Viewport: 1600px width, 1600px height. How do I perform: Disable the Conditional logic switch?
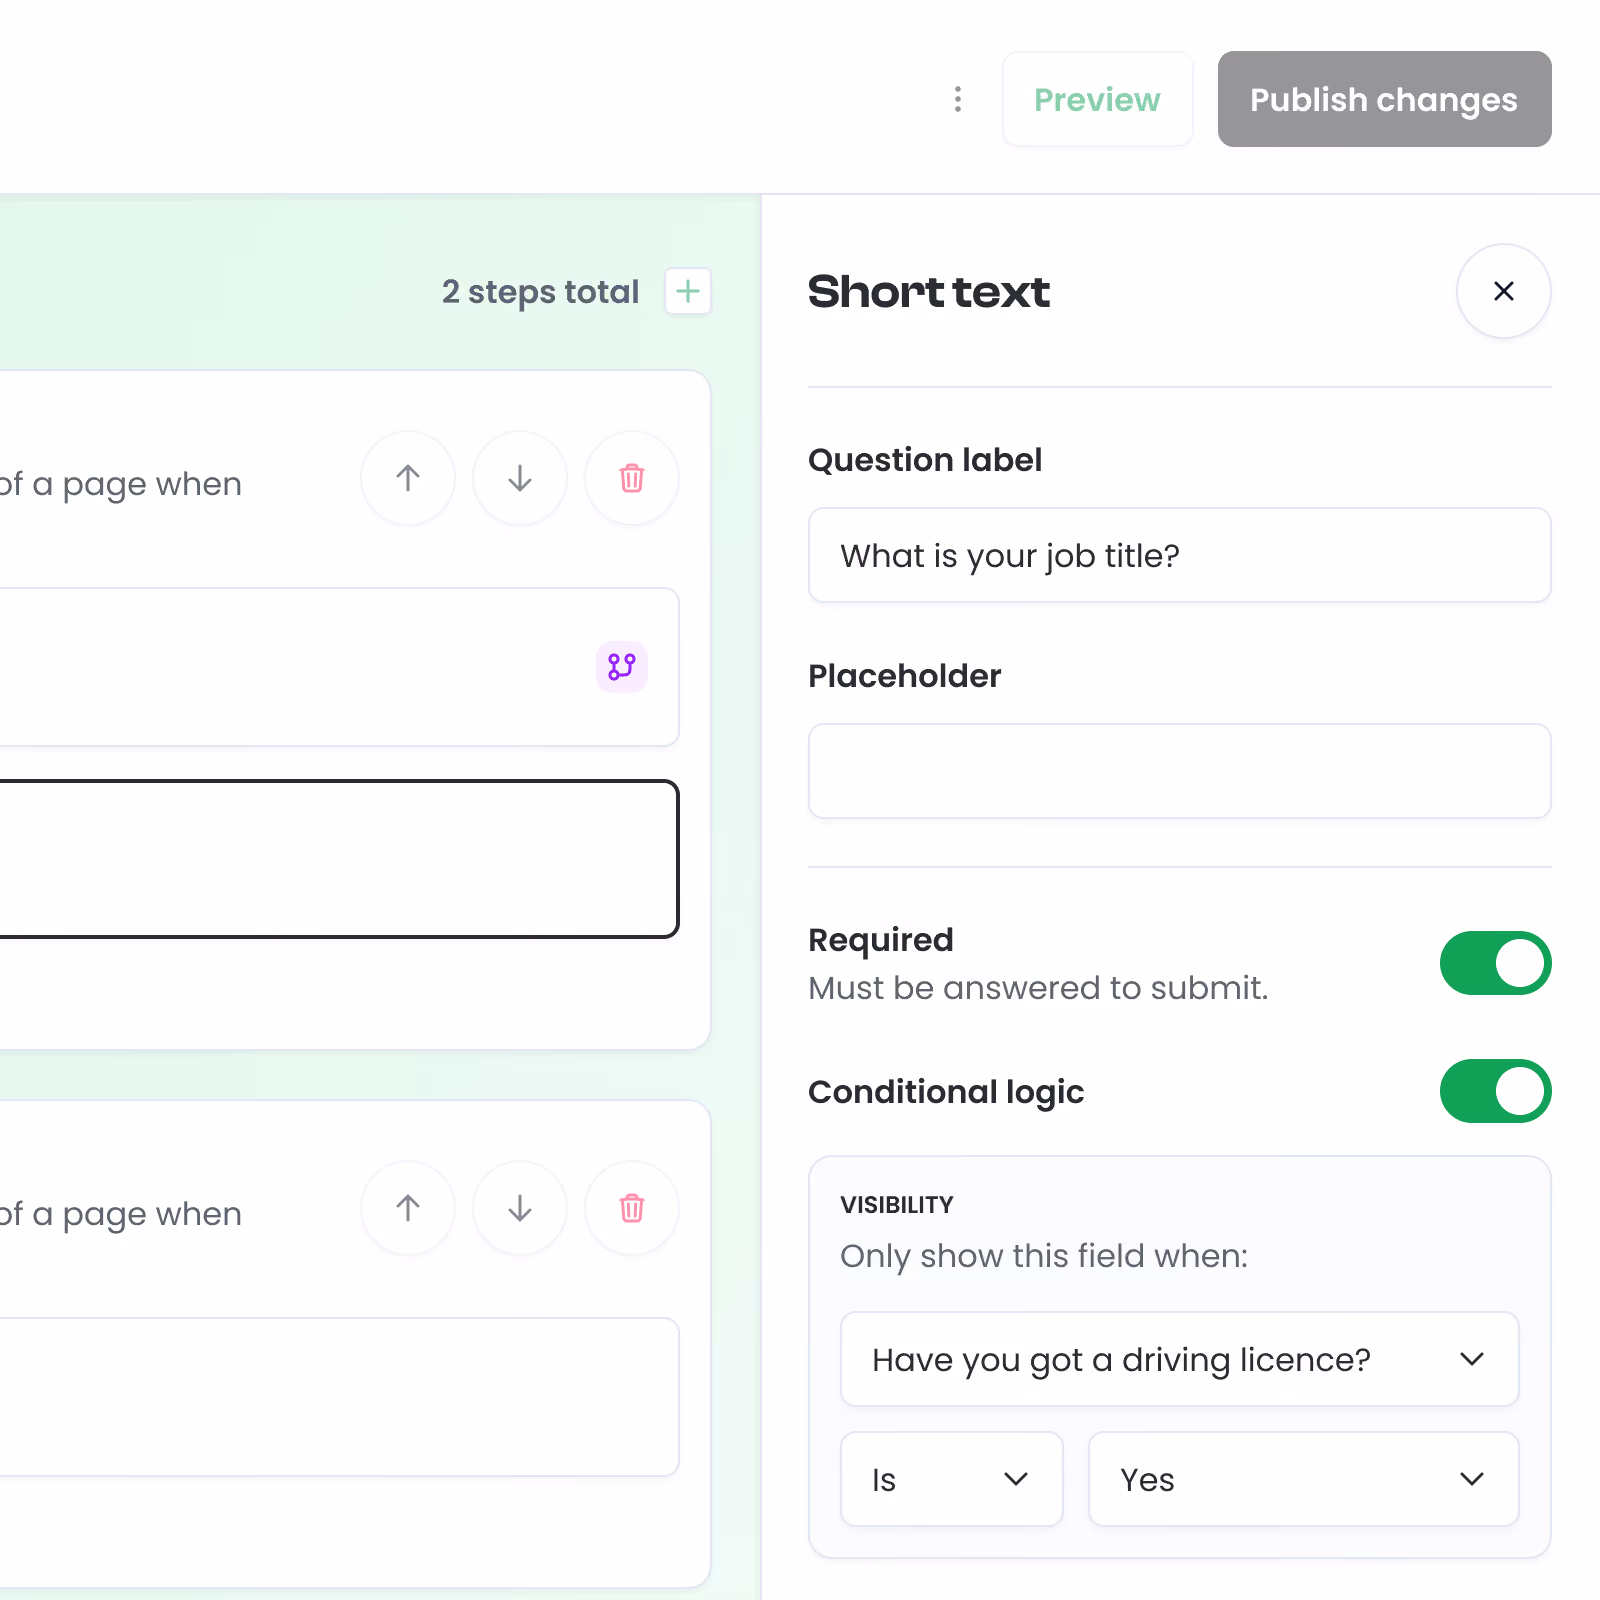click(1495, 1091)
